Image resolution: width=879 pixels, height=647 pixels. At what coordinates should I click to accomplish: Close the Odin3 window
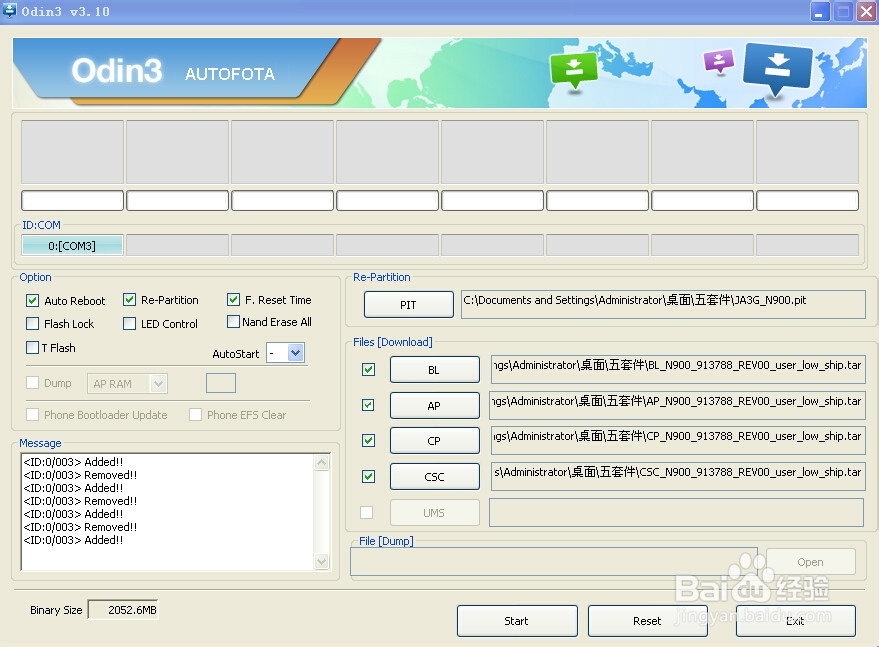[x=866, y=12]
